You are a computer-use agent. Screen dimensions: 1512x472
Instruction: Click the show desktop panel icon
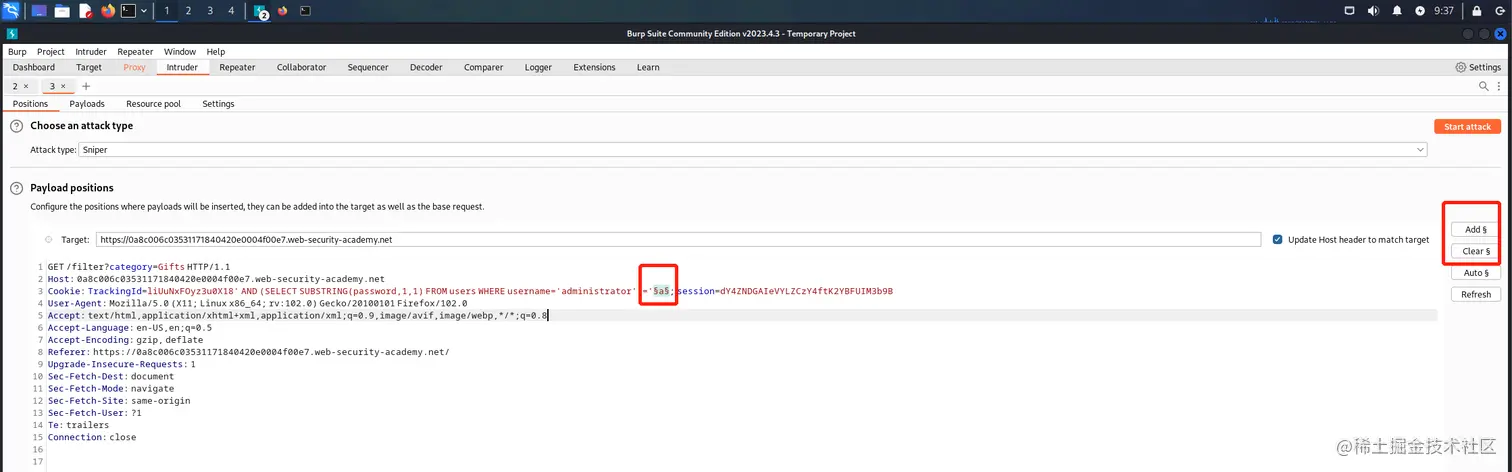(x=39, y=11)
